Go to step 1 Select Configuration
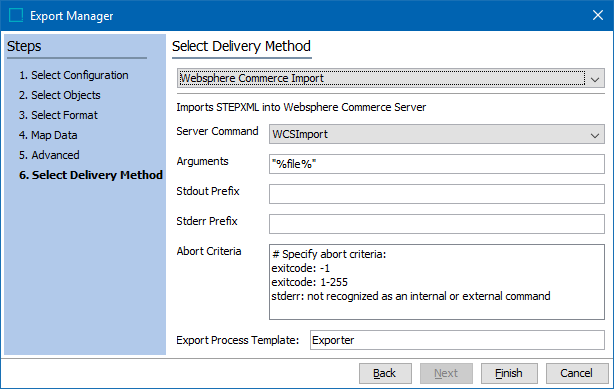 point(74,75)
